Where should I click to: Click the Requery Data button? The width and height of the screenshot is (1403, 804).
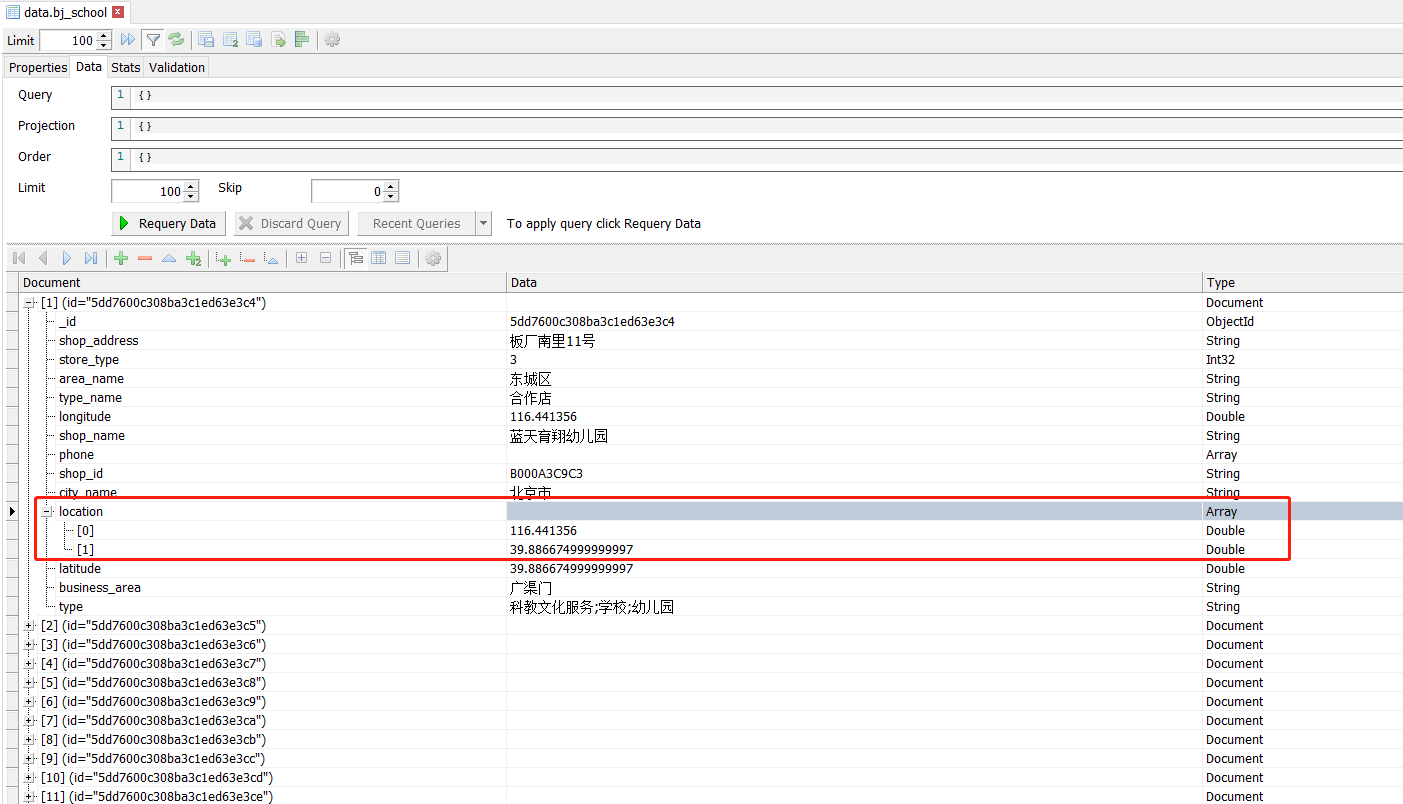(x=167, y=223)
